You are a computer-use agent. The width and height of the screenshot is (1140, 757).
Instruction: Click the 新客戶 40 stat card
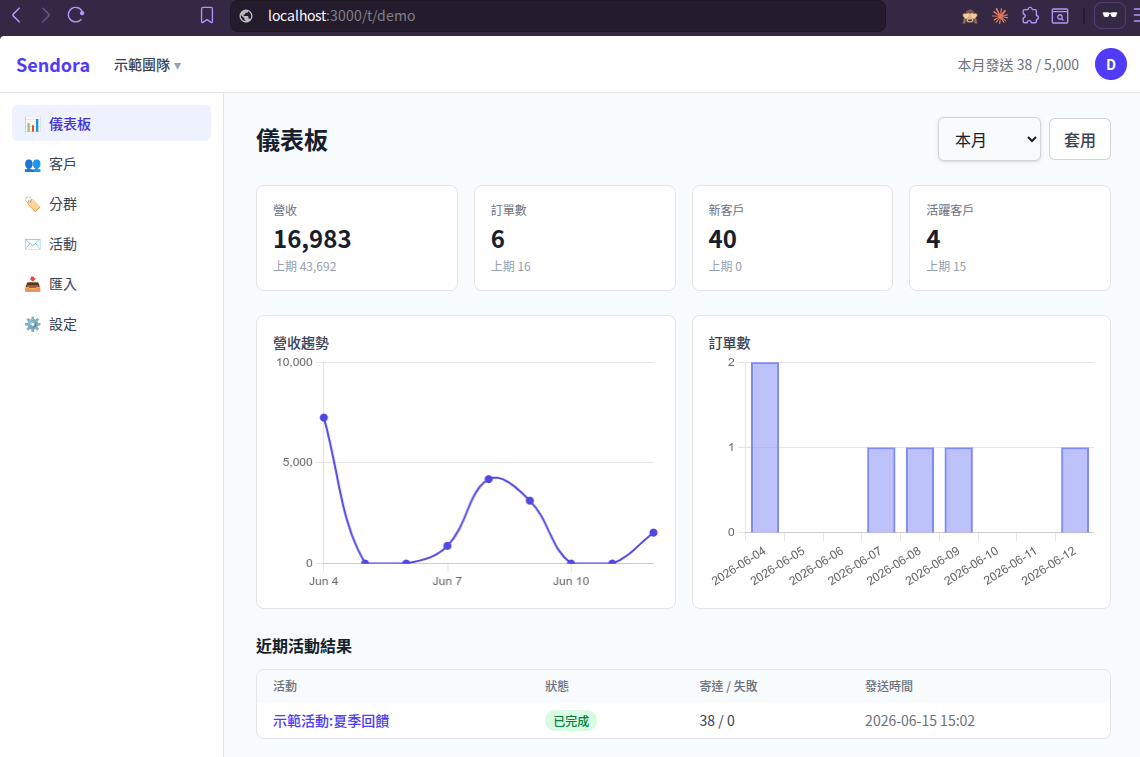(x=792, y=238)
